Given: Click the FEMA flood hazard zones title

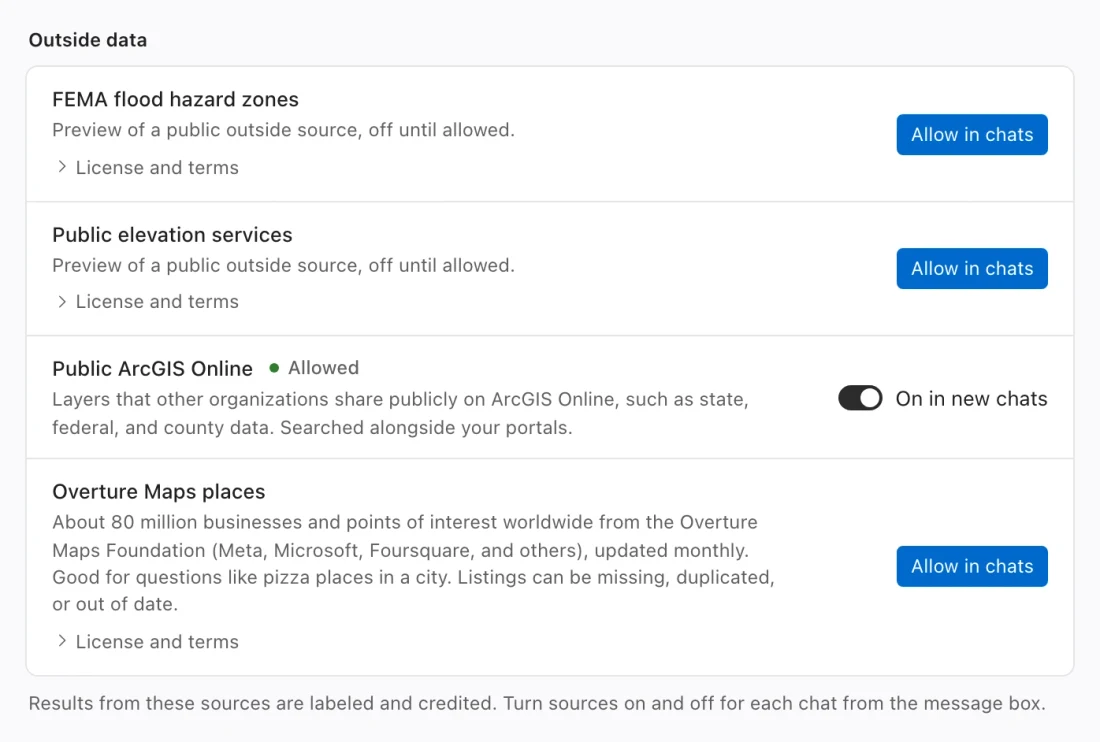Looking at the screenshot, I should 175,100.
